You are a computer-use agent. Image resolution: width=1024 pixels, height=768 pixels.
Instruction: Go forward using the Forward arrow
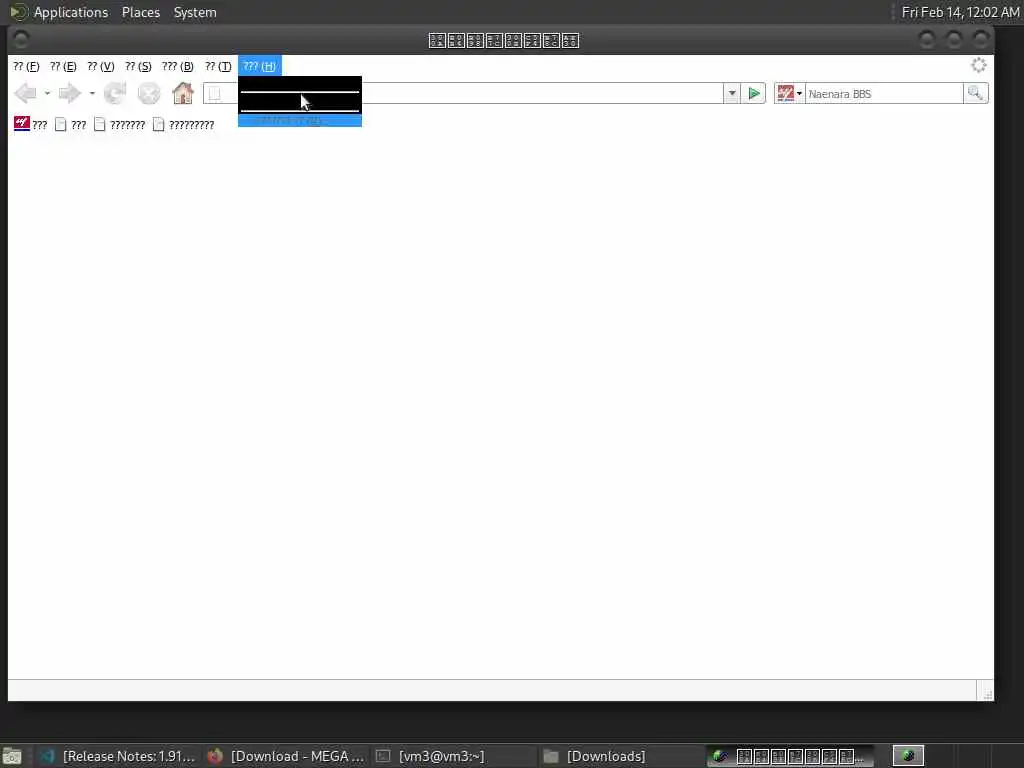(x=69, y=93)
